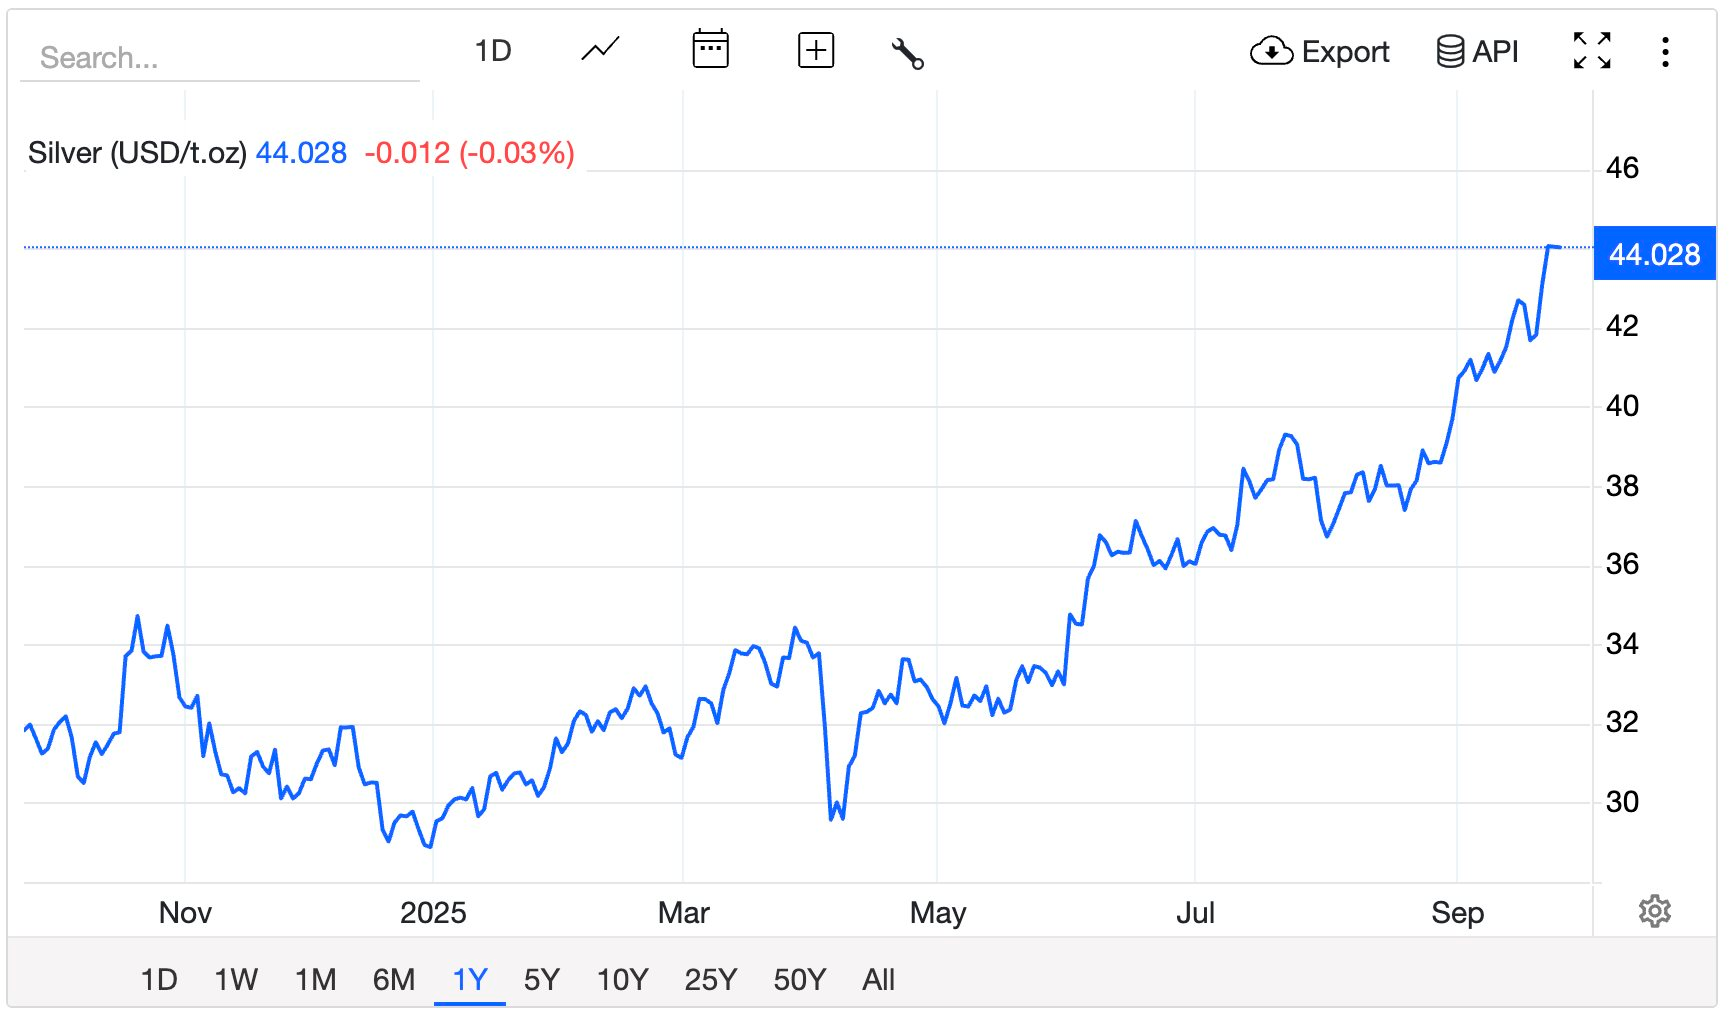Select the All time range tab
This screenshot has width=1730, height=1020.
tap(878, 979)
